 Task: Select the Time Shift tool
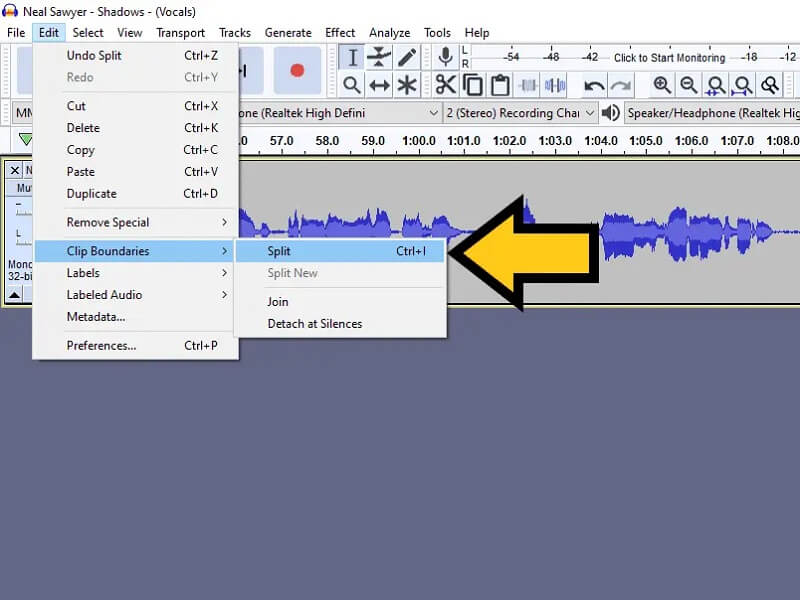378,85
